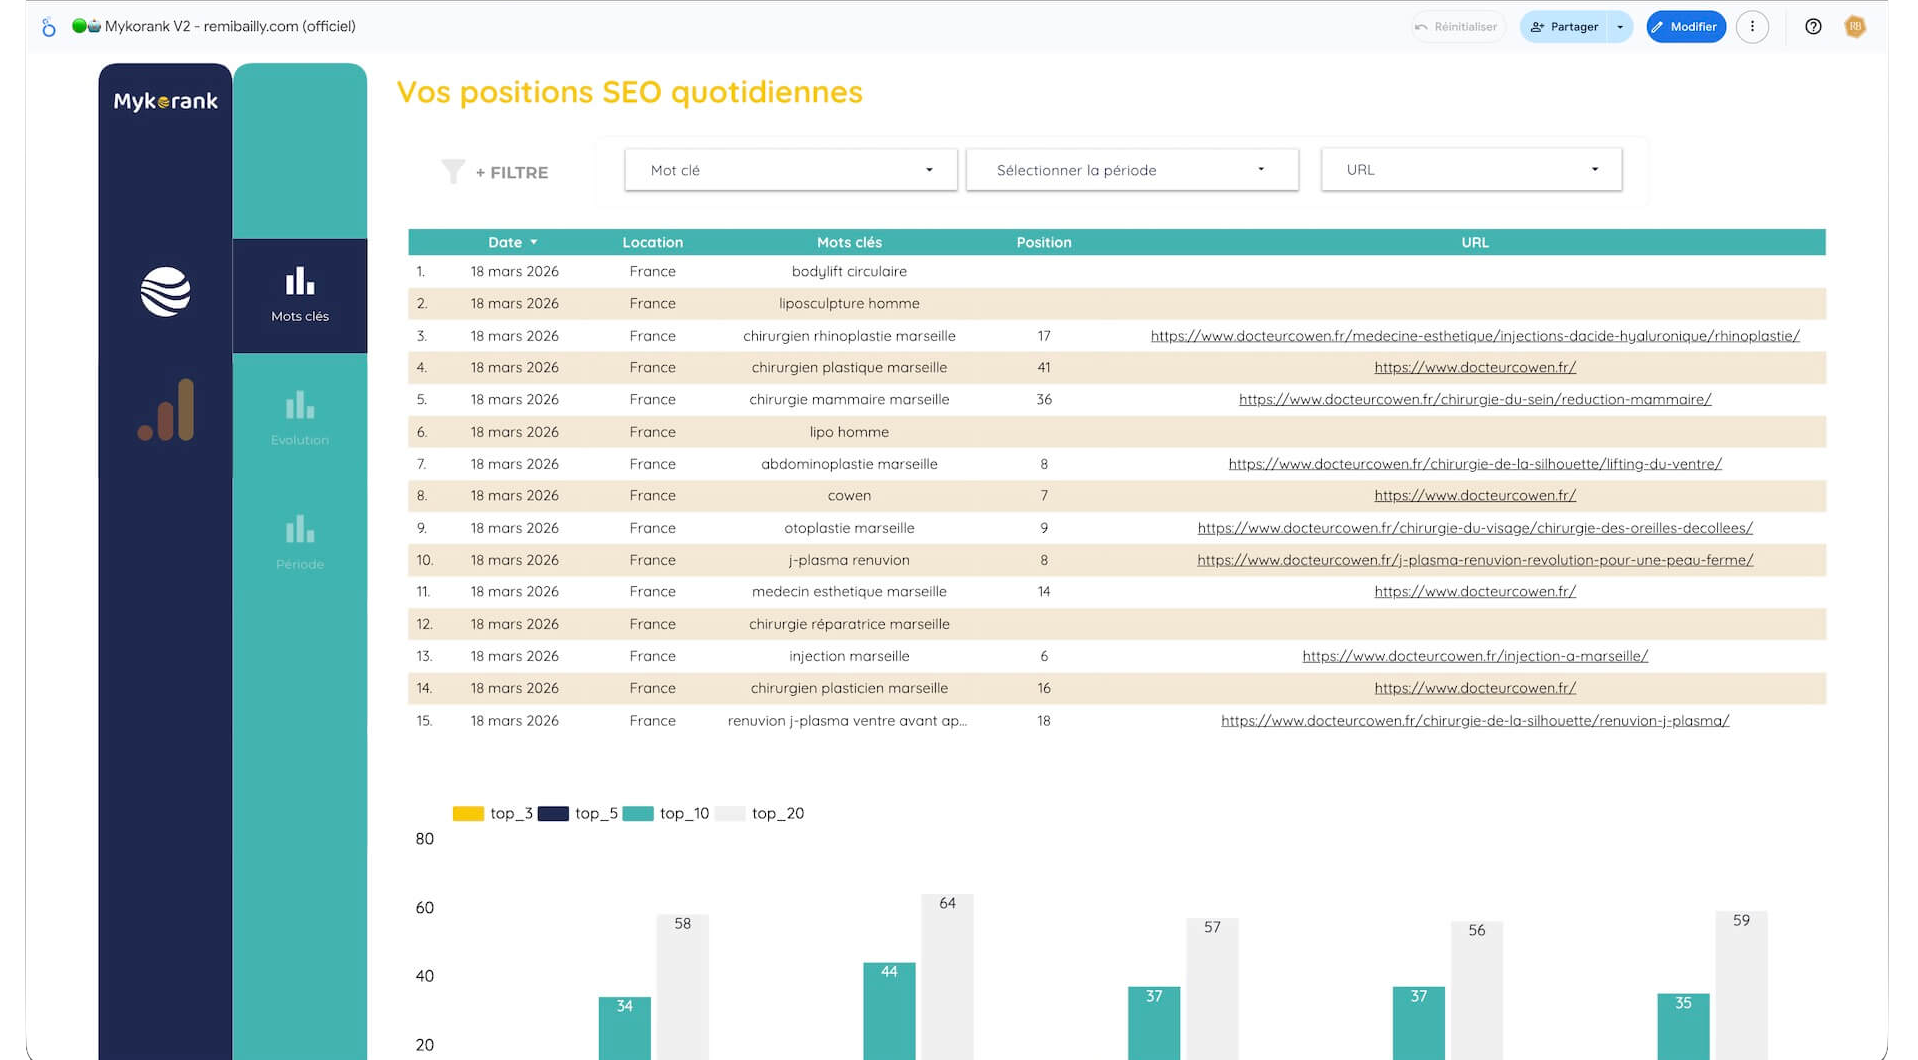Open the Sélectionner la période dropdown
The width and height of the screenshot is (1918, 1060).
pyautogui.click(x=1131, y=170)
